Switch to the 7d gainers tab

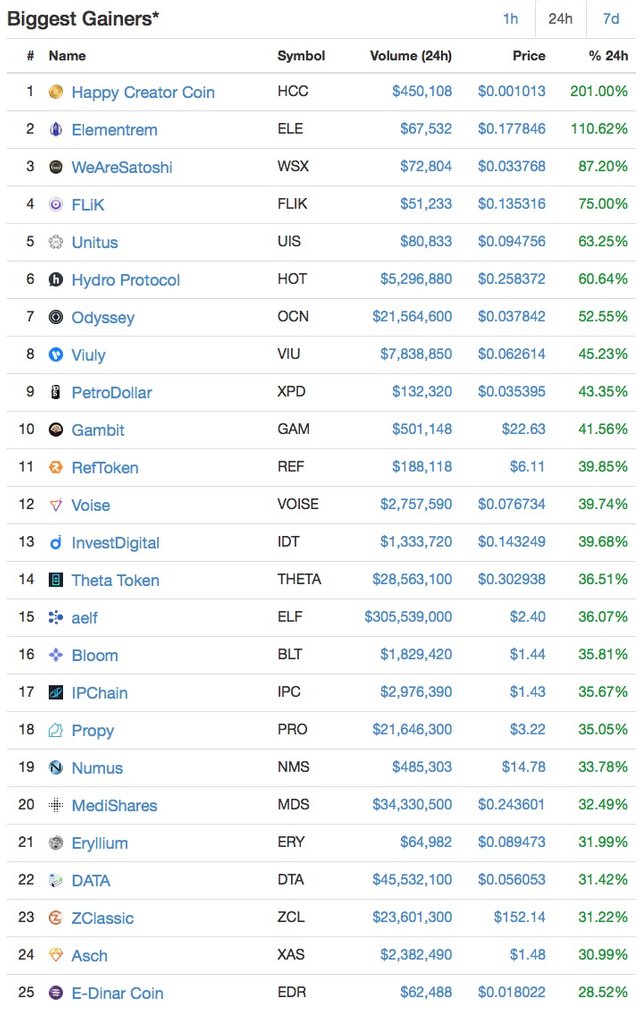click(610, 19)
